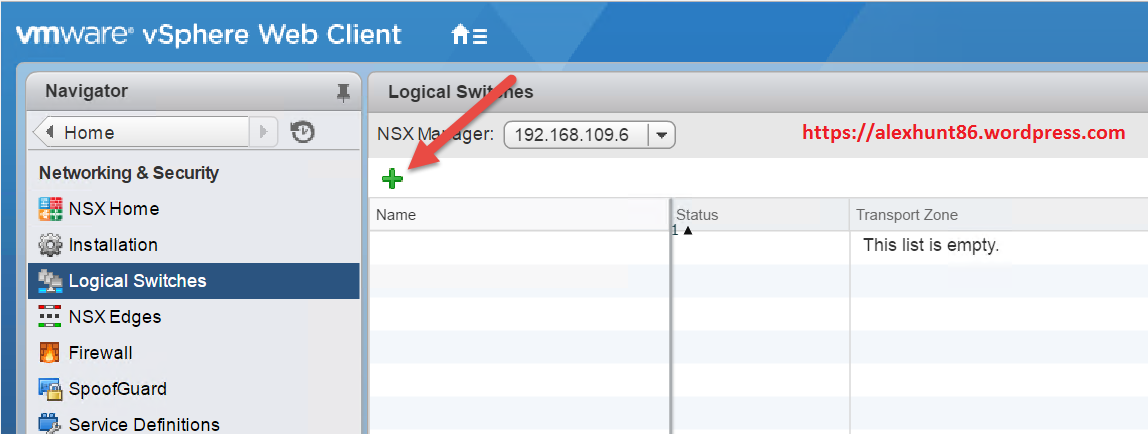Click the Service Definitions icon
Image resolution: width=1148 pixels, height=434 pixels.
(51, 424)
